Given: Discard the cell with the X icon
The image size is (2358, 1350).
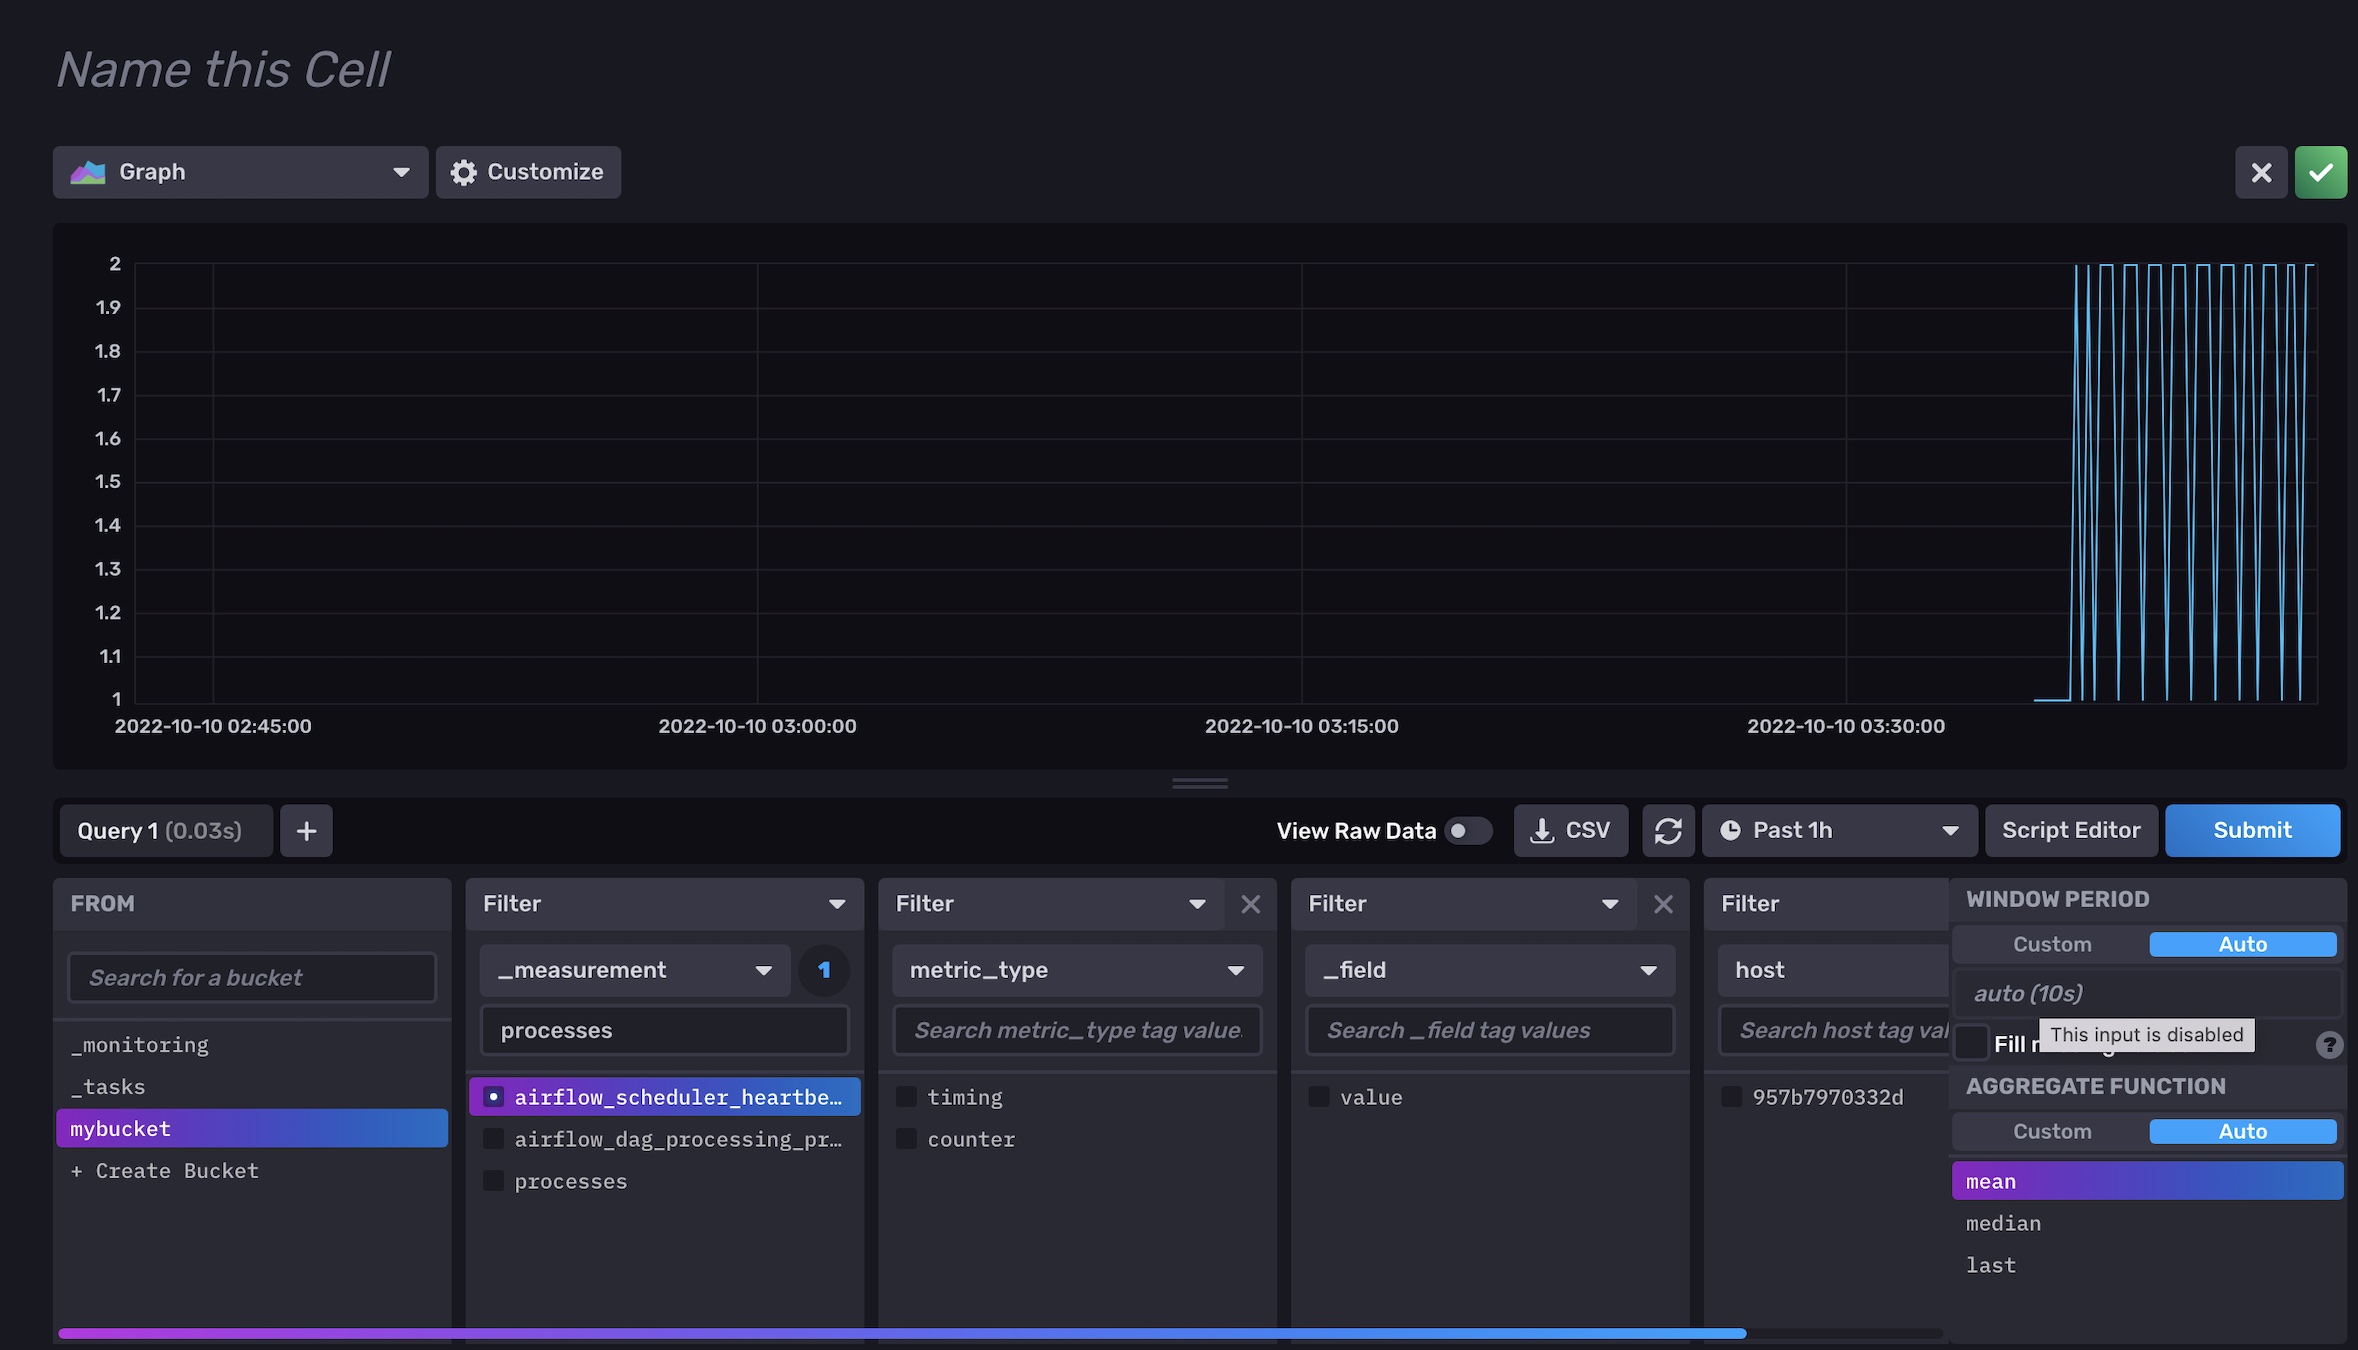Looking at the screenshot, I should click(2261, 172).
